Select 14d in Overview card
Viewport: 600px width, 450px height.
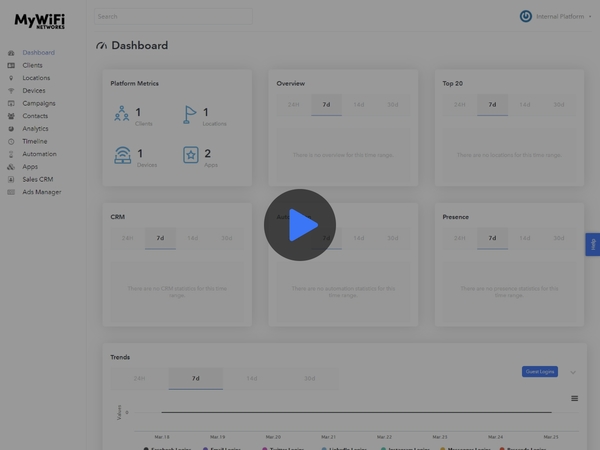tap(359, 104)
